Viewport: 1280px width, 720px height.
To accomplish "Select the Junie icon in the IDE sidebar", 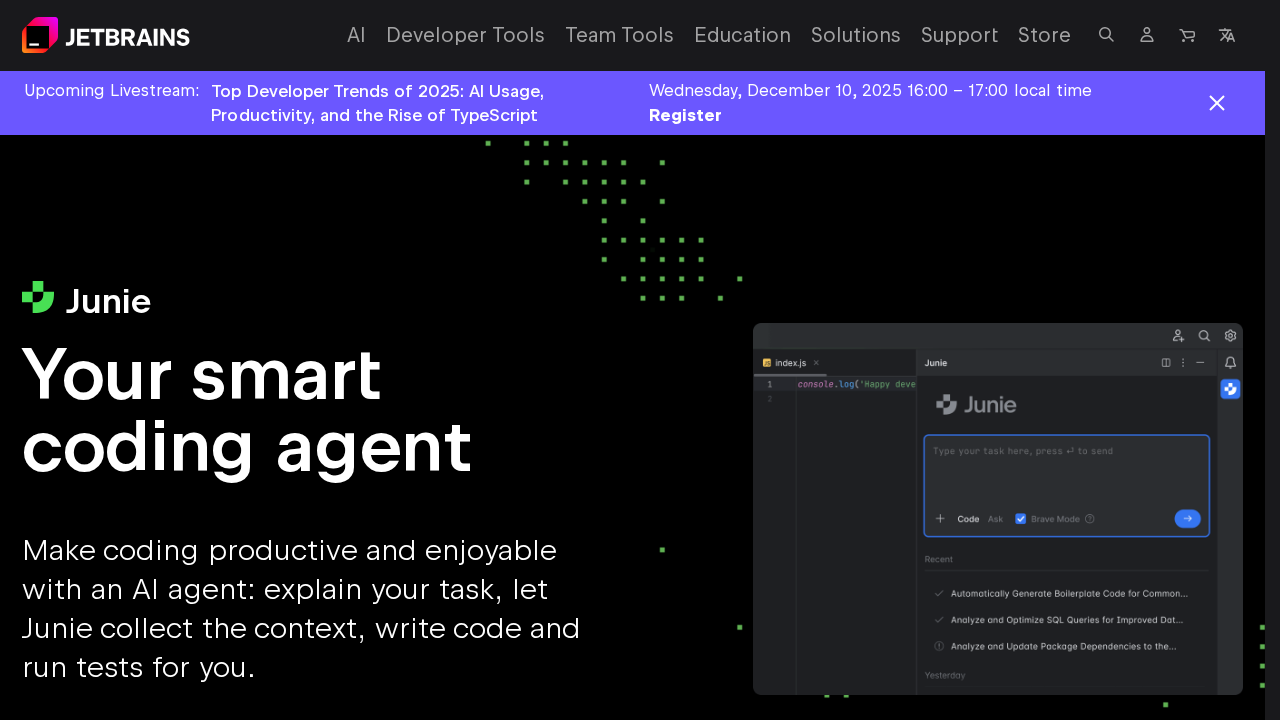I will [1230, 389].
